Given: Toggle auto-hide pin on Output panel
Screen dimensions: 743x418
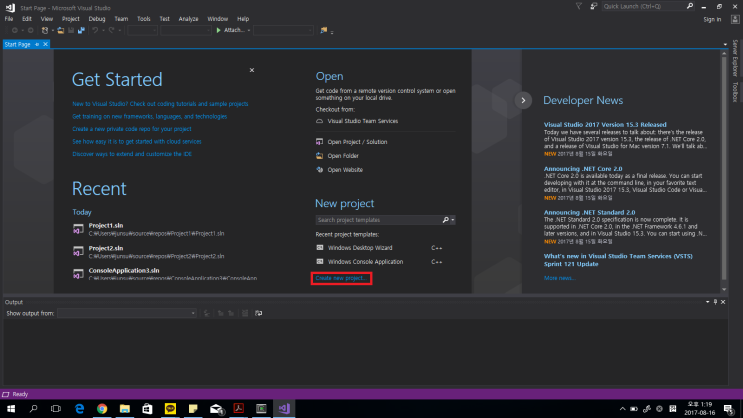Looking at the screenshot, I should click(716, 302).
